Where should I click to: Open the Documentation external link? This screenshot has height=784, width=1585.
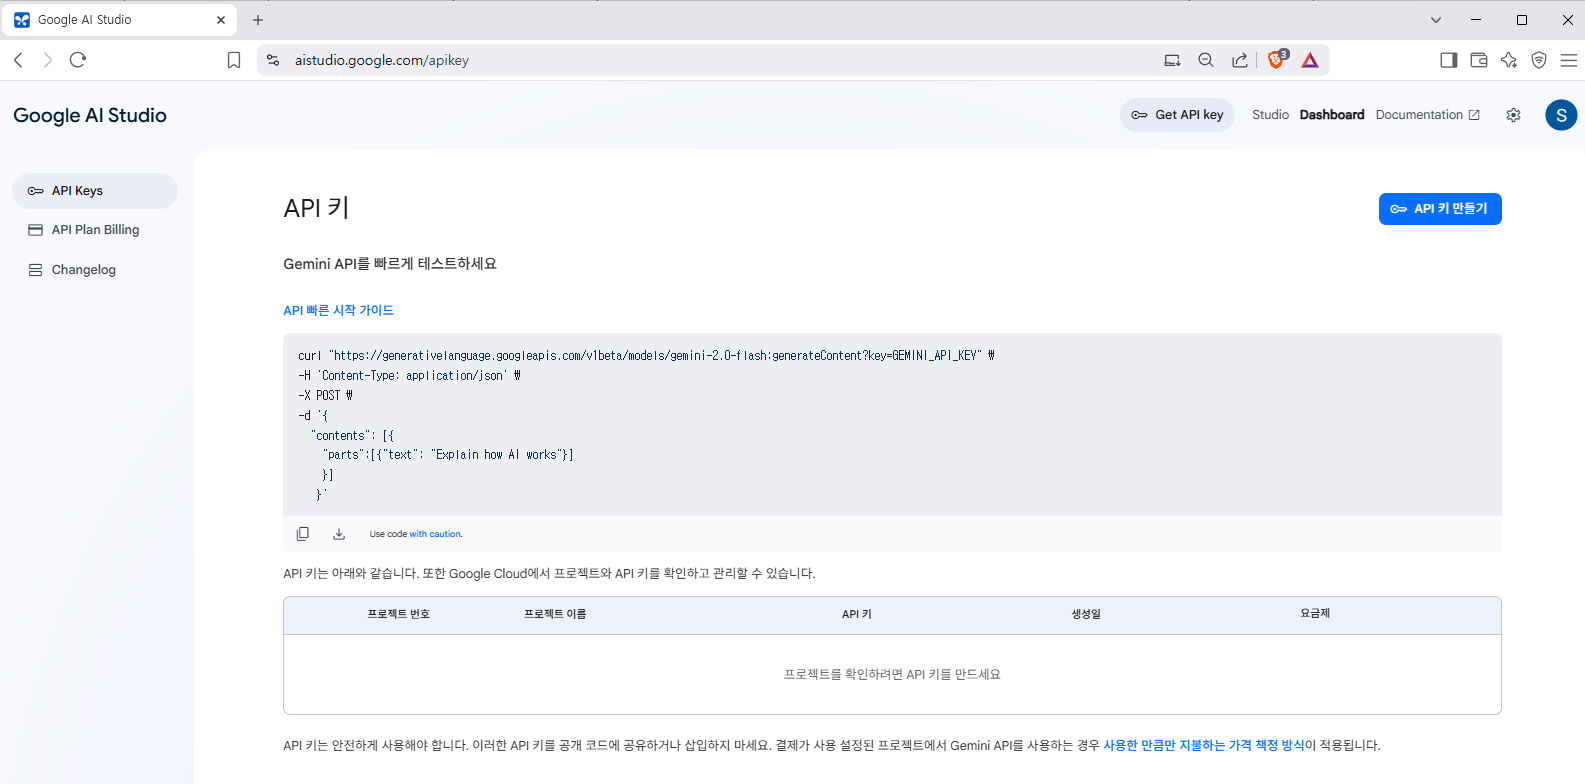click(1428, 115)
